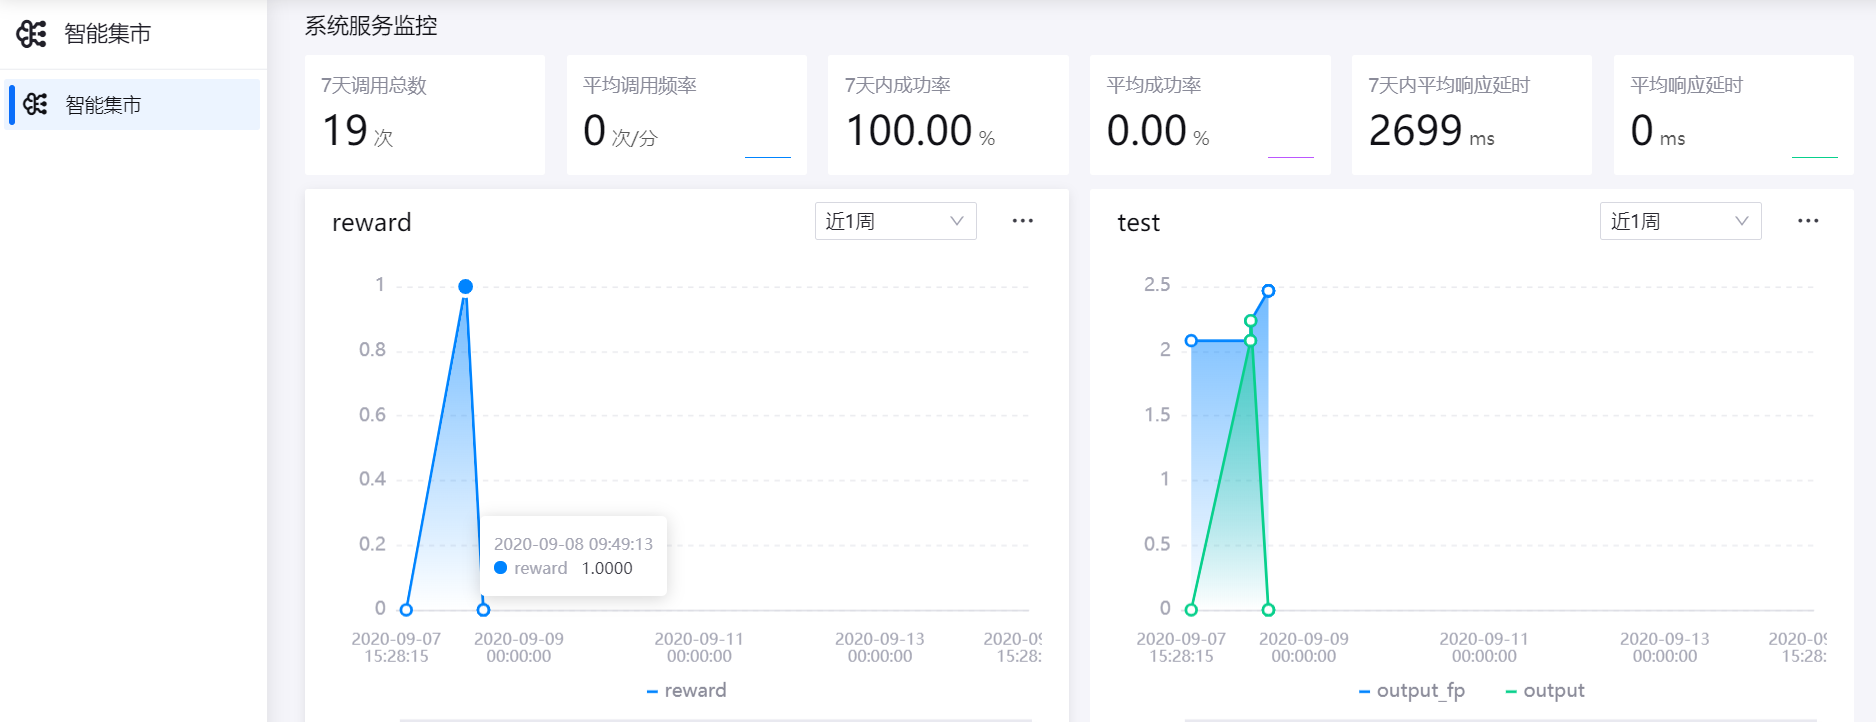Toggle the output legend series

coord(1544,691)
